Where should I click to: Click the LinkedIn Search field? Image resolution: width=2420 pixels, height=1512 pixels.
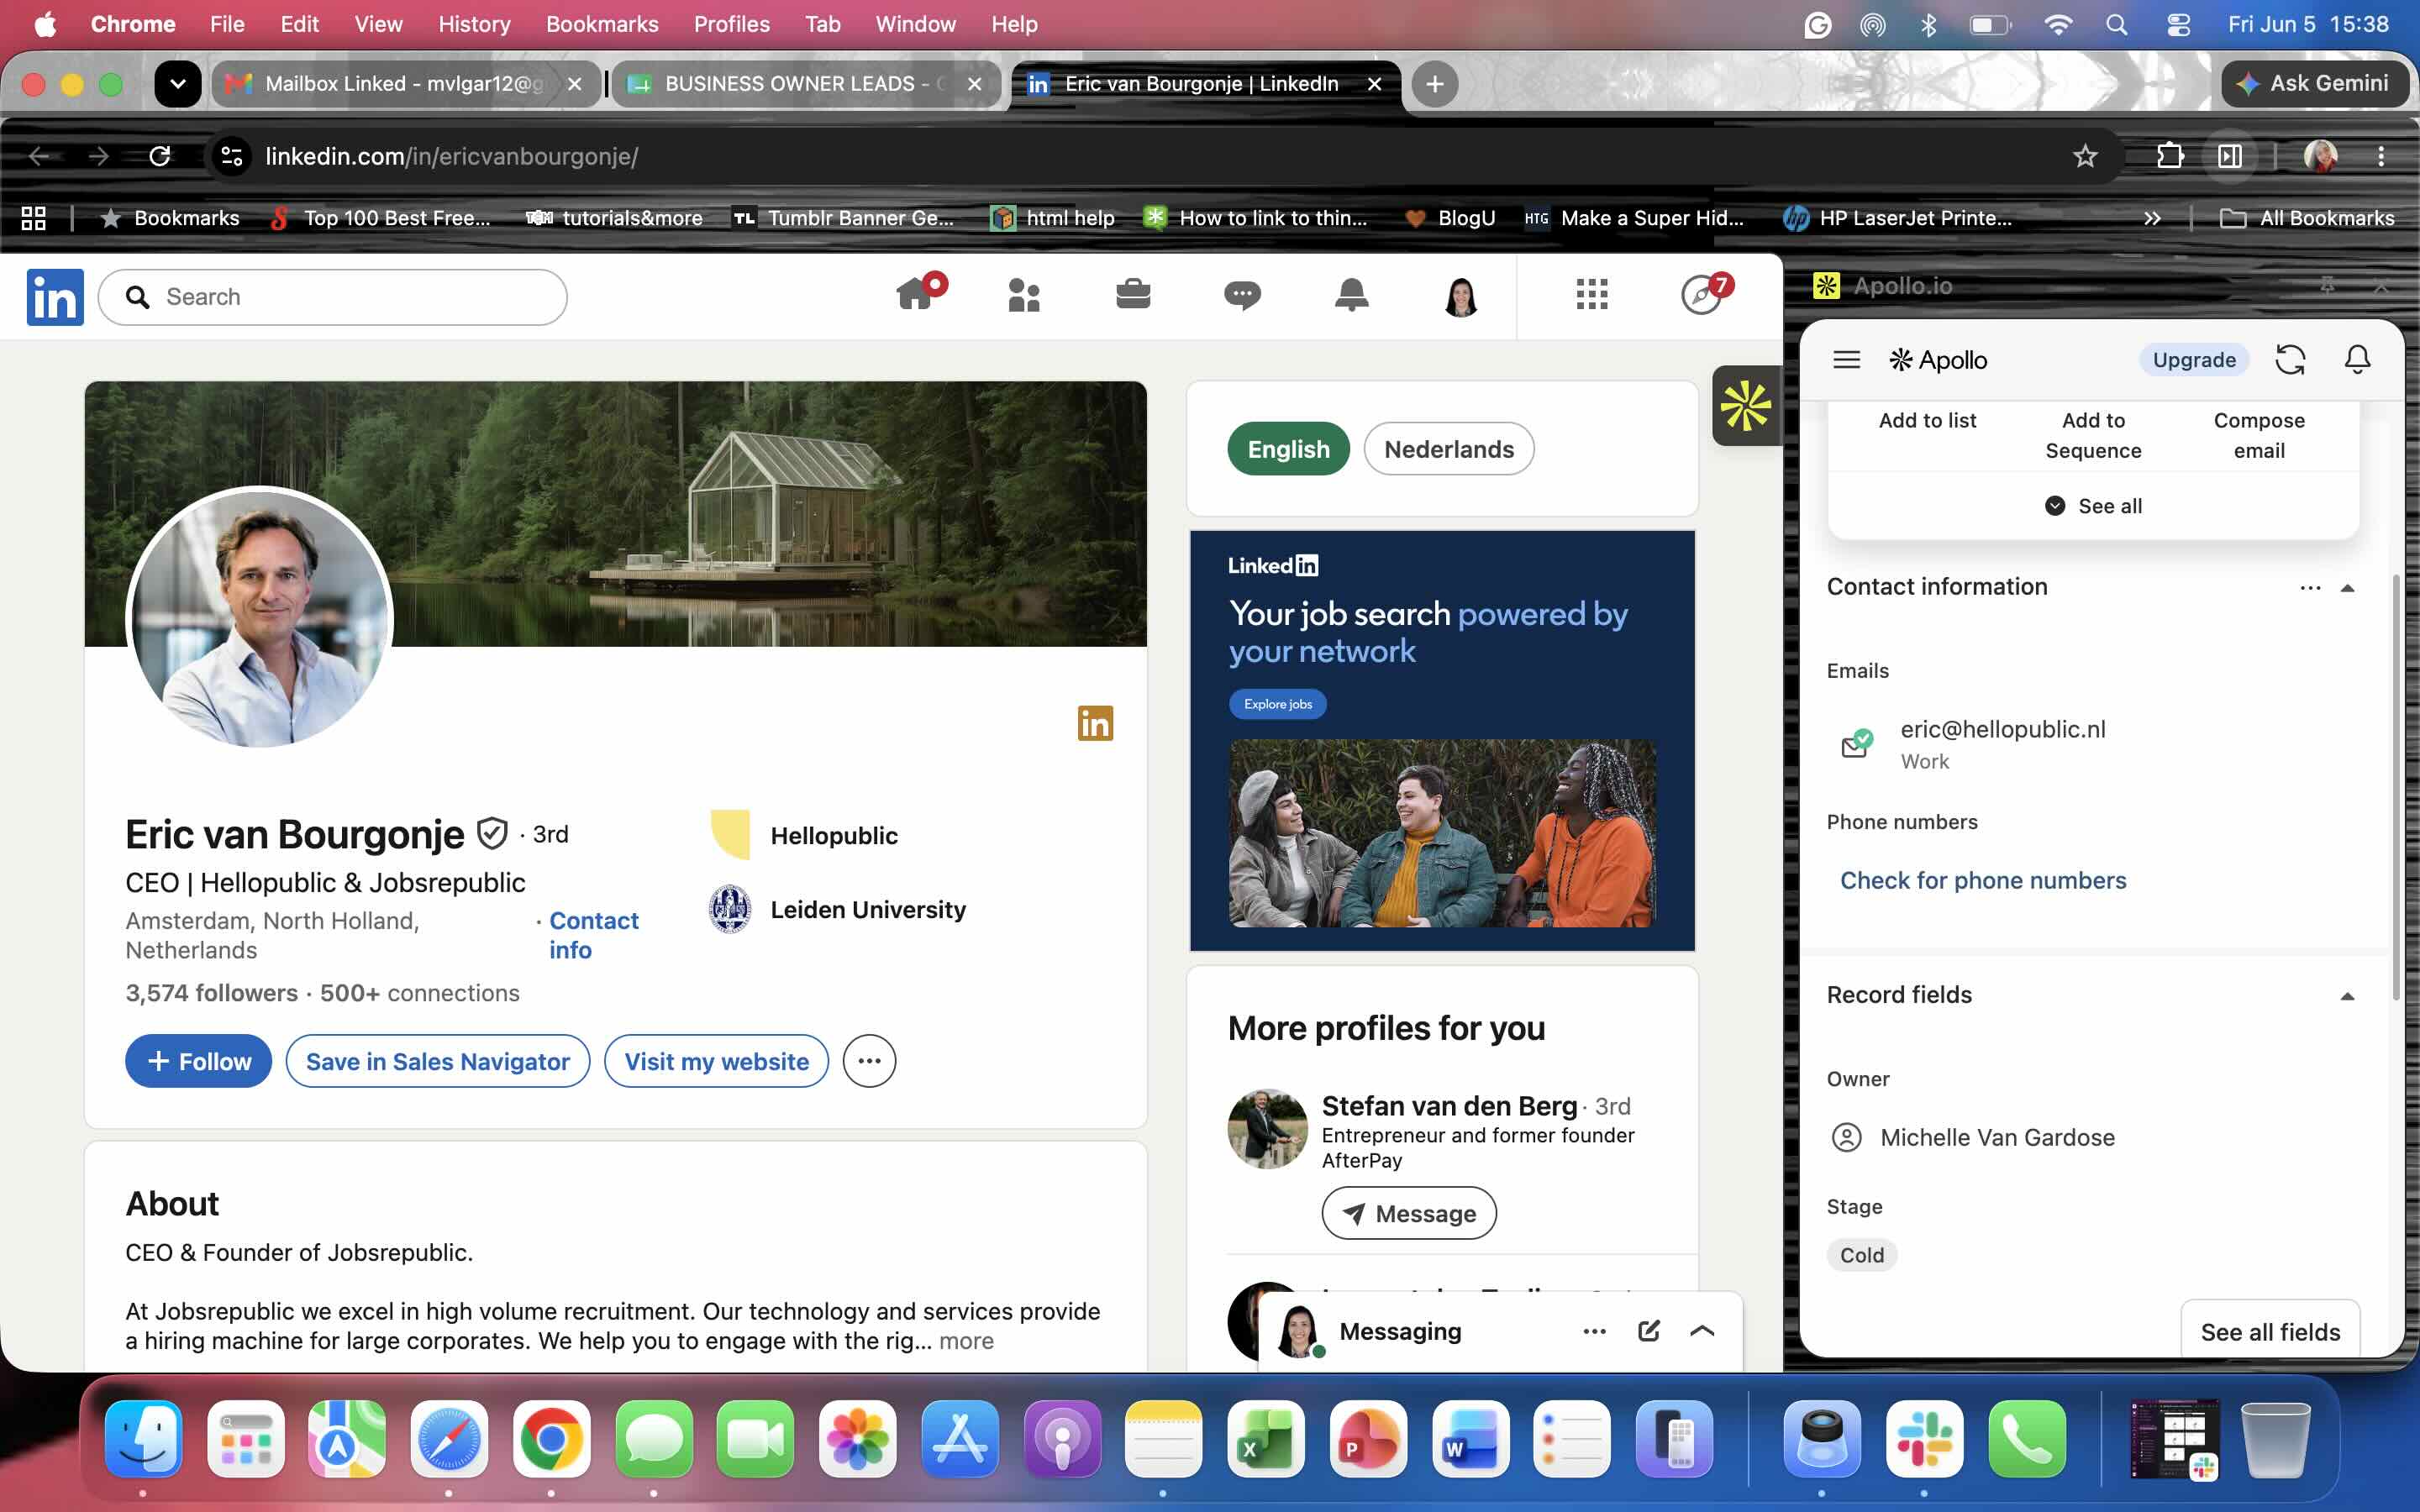(x=333, y=297)
